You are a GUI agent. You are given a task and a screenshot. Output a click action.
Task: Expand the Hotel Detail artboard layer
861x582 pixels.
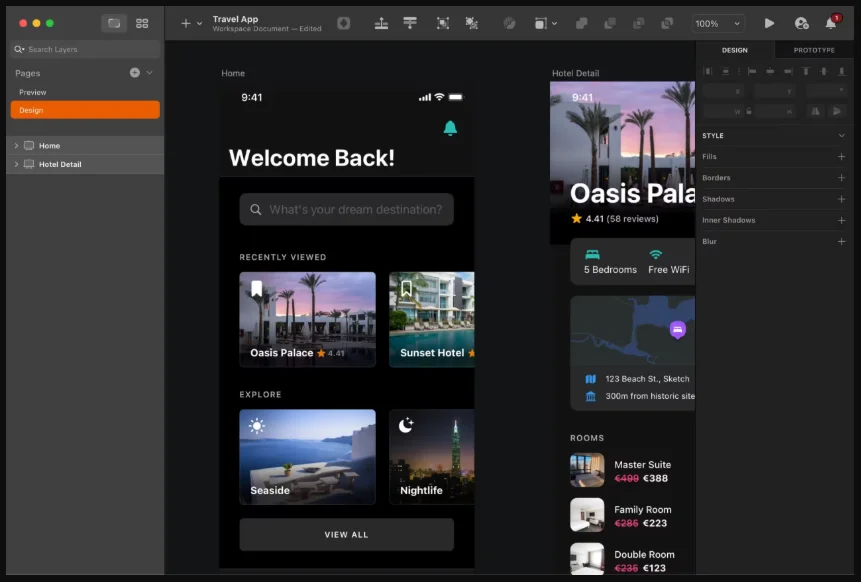coord(16,164)
